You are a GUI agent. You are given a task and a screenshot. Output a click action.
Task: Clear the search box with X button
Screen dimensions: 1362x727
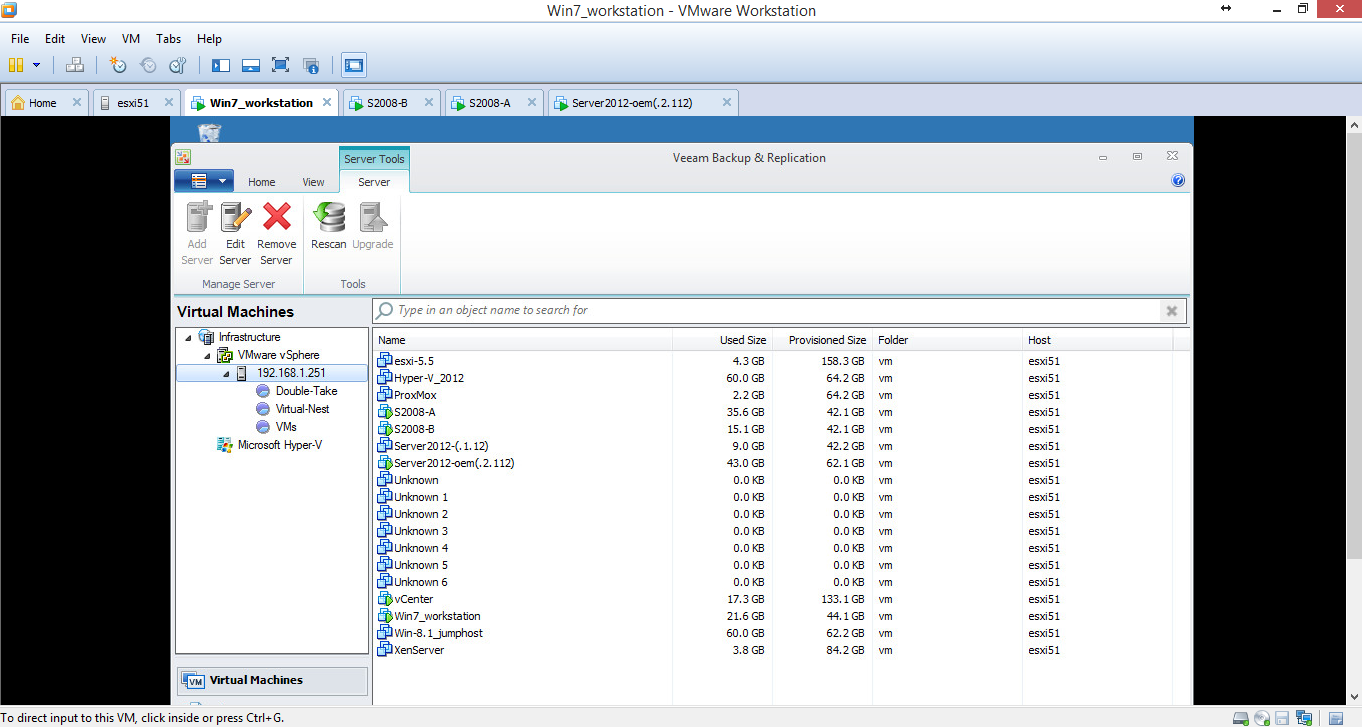1172,311
